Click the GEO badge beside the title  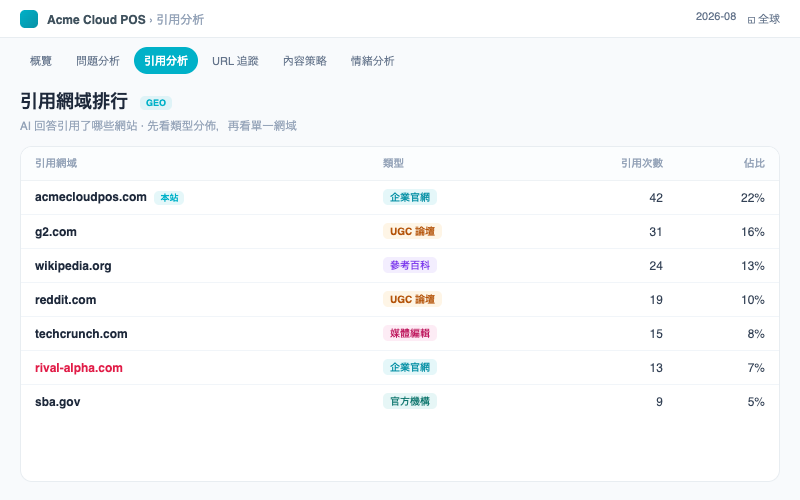click(156, 103)
